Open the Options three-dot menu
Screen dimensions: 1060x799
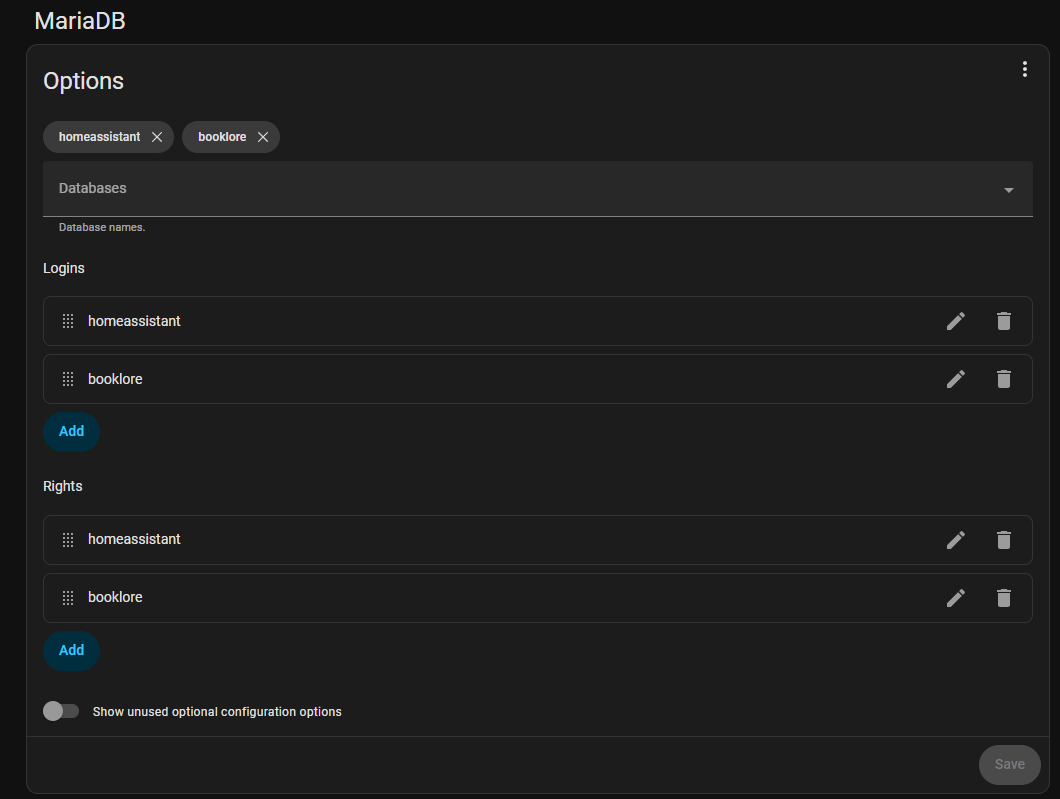(x=1024, y=69)
